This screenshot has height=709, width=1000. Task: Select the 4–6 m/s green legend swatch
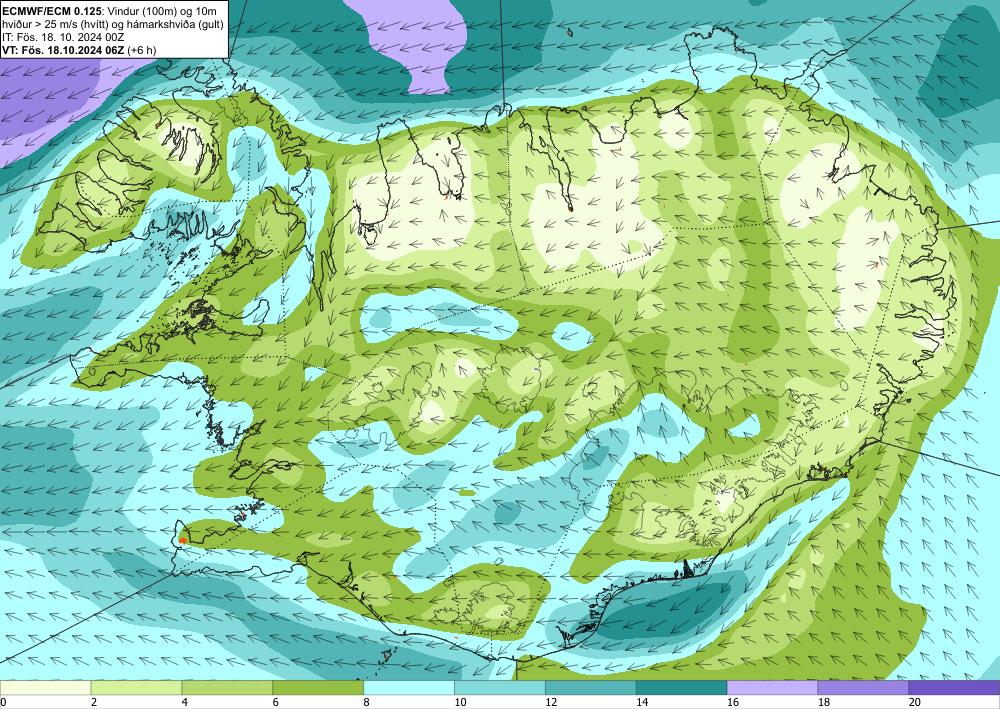[x=227, y=688]
